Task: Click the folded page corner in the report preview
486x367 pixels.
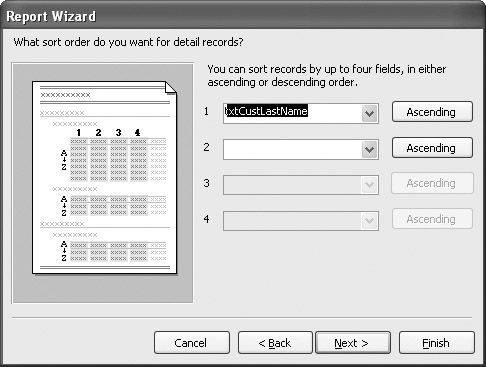Action: tap(171, 88)
